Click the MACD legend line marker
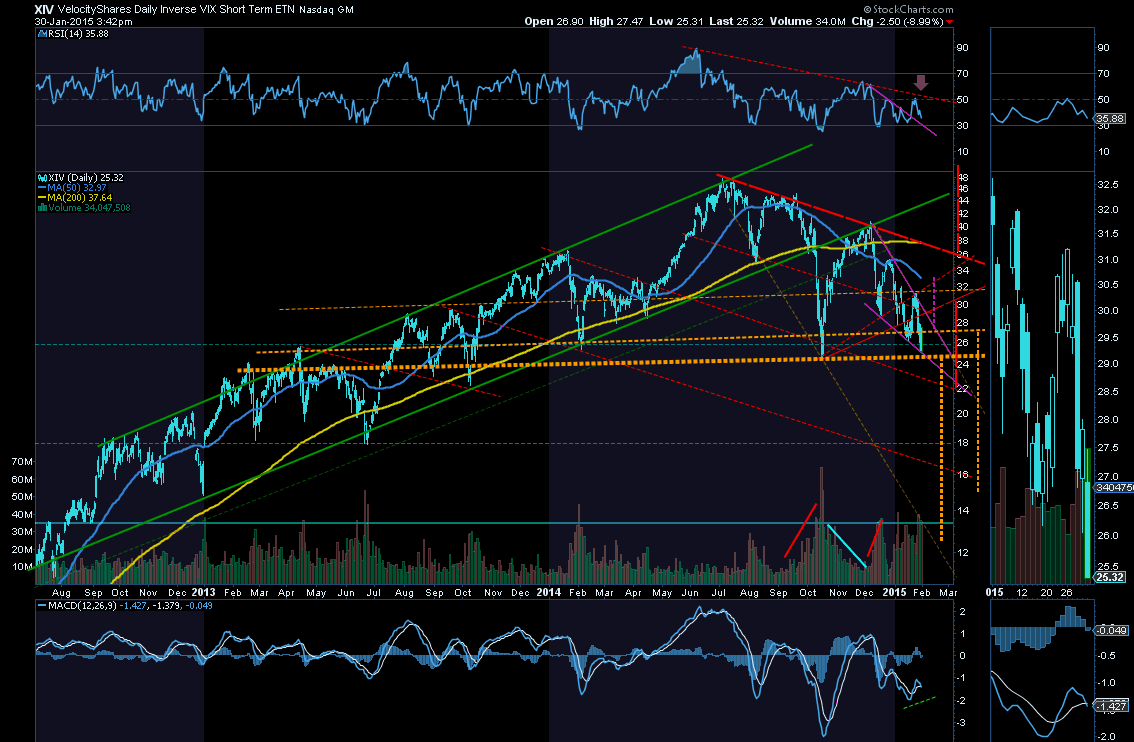 coord(43,605)
